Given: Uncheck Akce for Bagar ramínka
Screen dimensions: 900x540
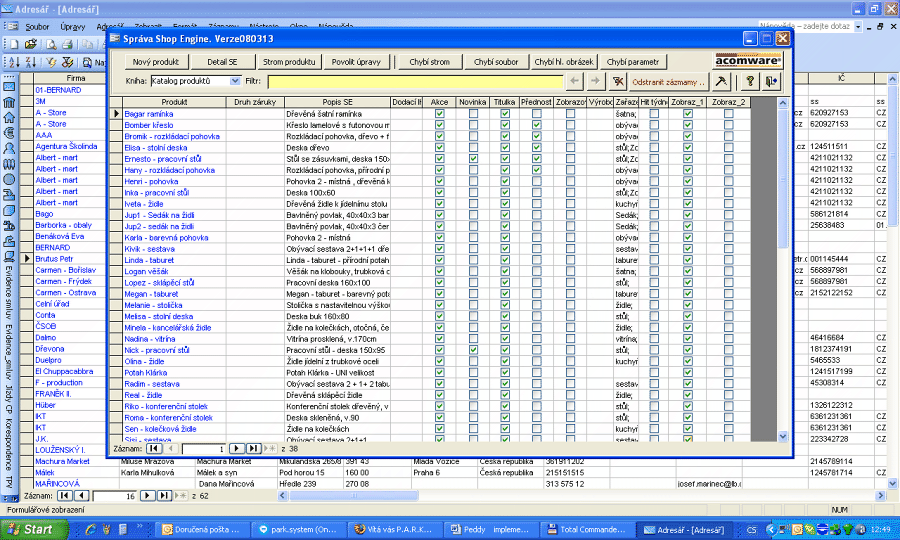Looking at the screenshot, I should click(x=440, y=114).
